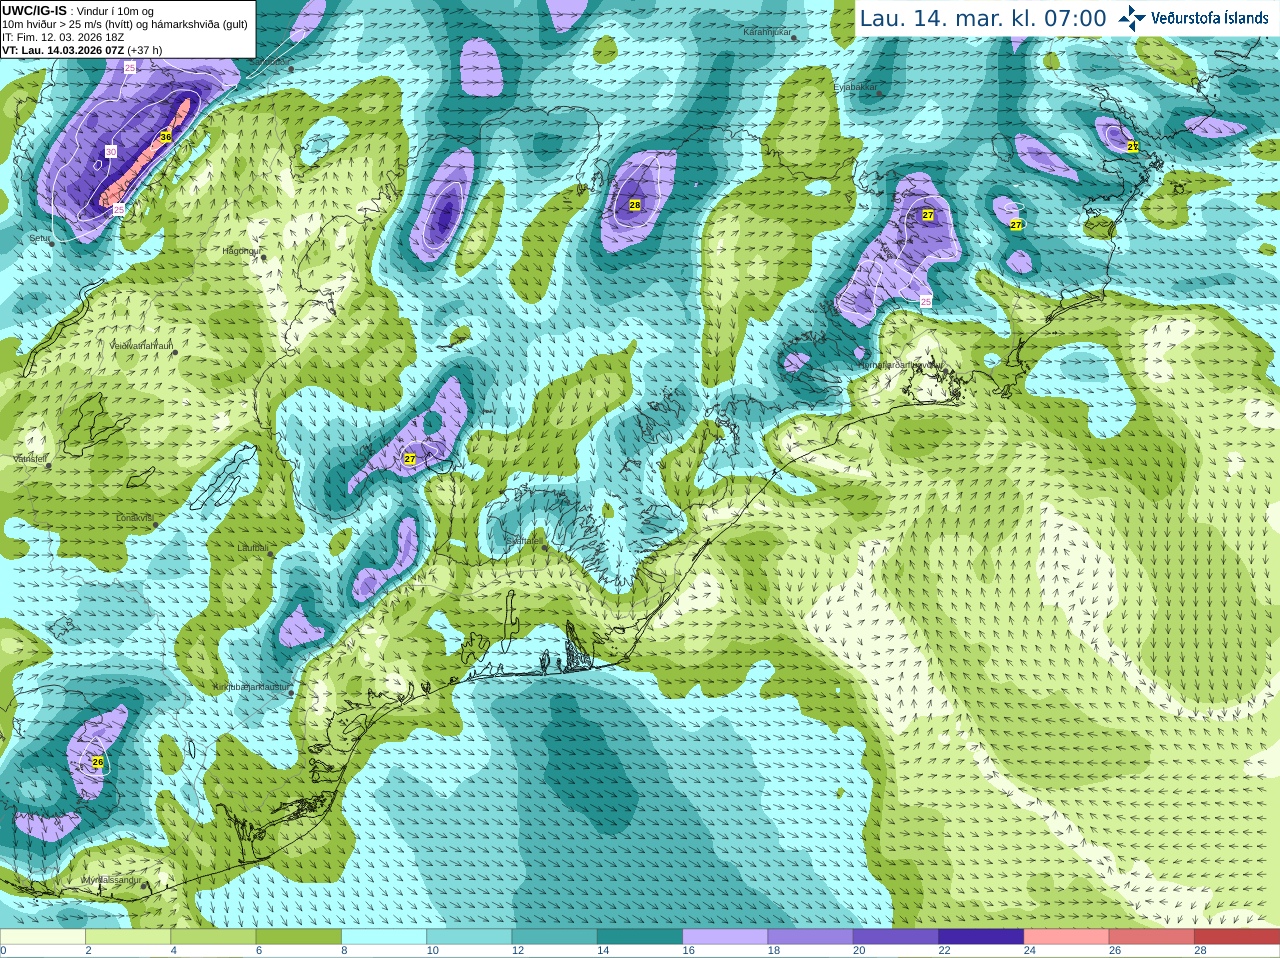Click the 18–20 m/s legend swatch
This screenshot has width=1280, height=958.
pyautogui.click(x=811, y=937)
